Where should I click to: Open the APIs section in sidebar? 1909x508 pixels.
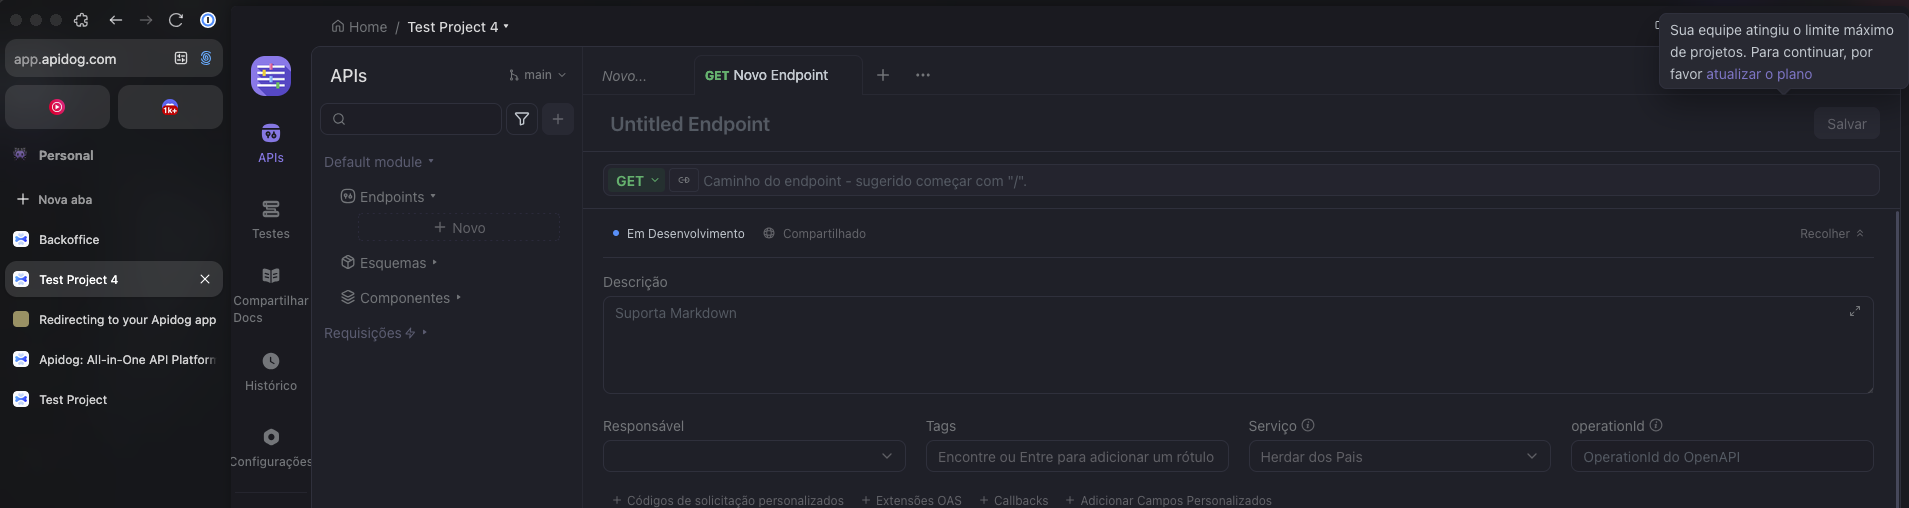(270, 142)
